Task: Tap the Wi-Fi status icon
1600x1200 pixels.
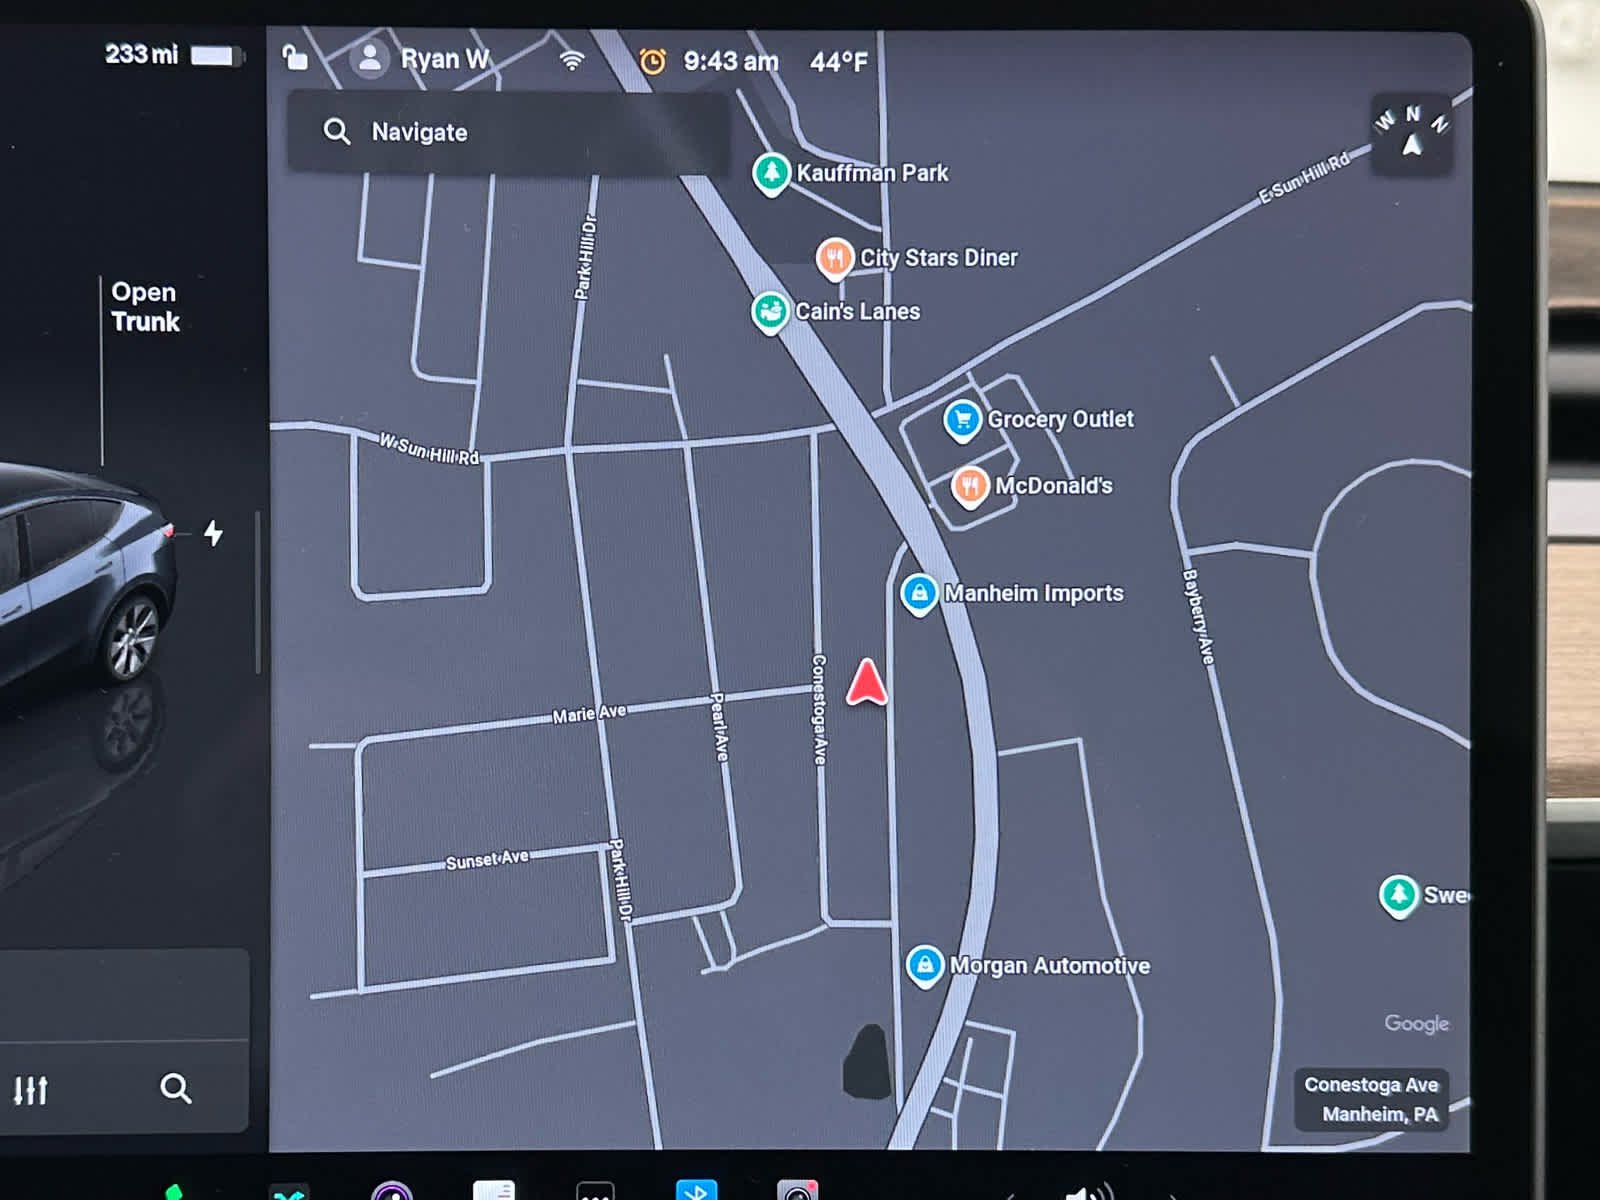Action: click(571, 61)
